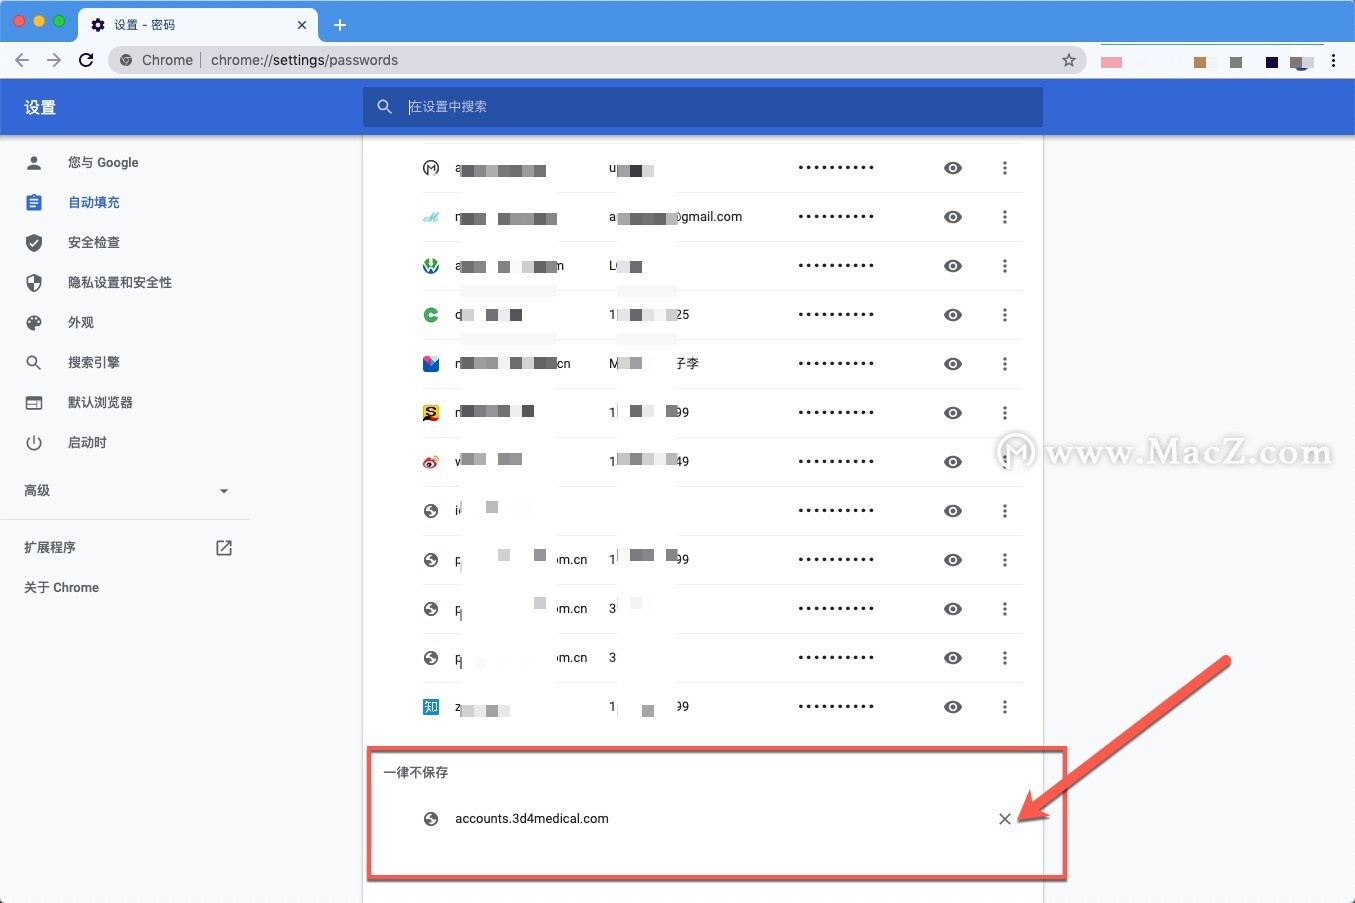This screenshot has width=1355, height=903.
Task: Remove accounts.3d4medical.com from never-saved list
Action: pos(1005,819)
